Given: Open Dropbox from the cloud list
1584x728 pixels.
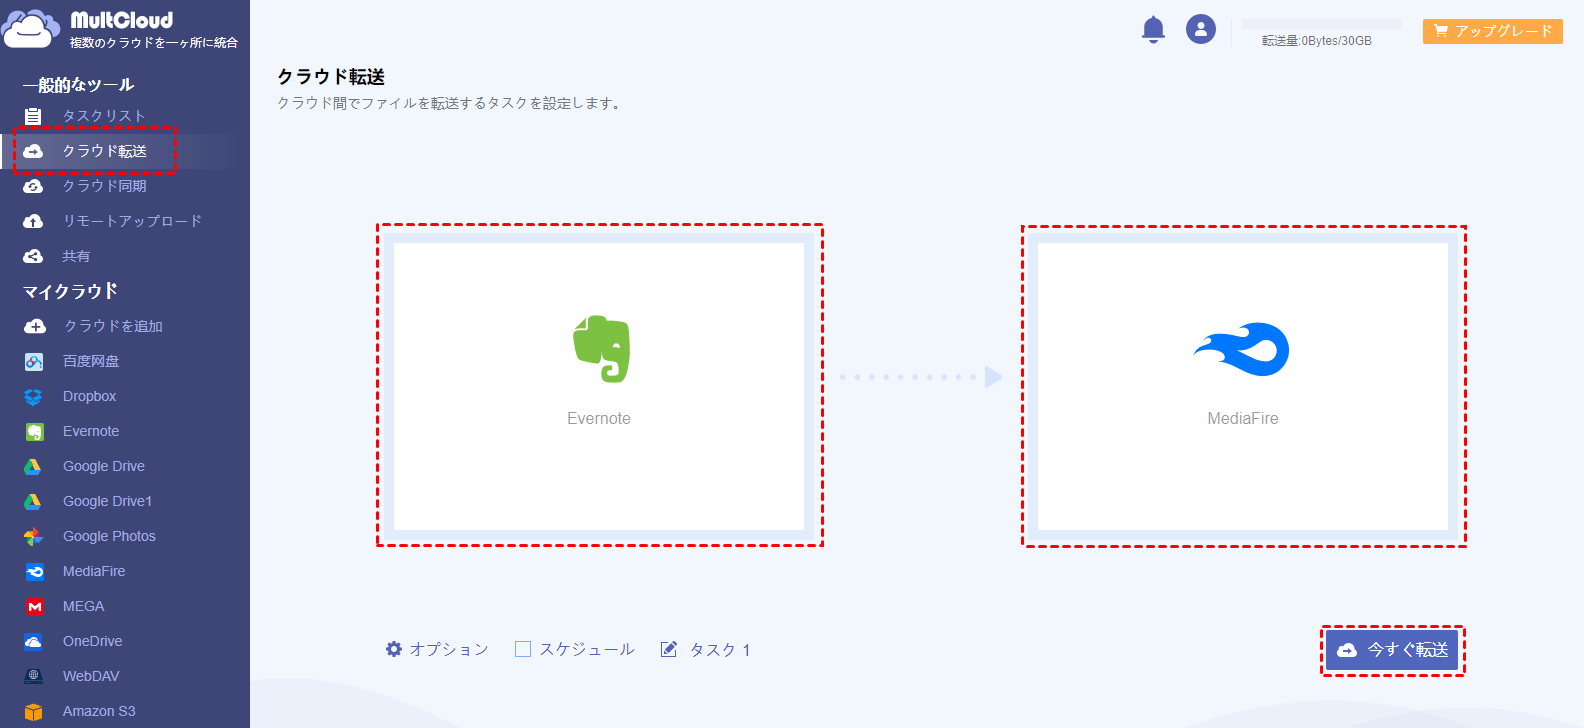Looking at the screenshot, I should pyautogui.click(x=89, y=396).
